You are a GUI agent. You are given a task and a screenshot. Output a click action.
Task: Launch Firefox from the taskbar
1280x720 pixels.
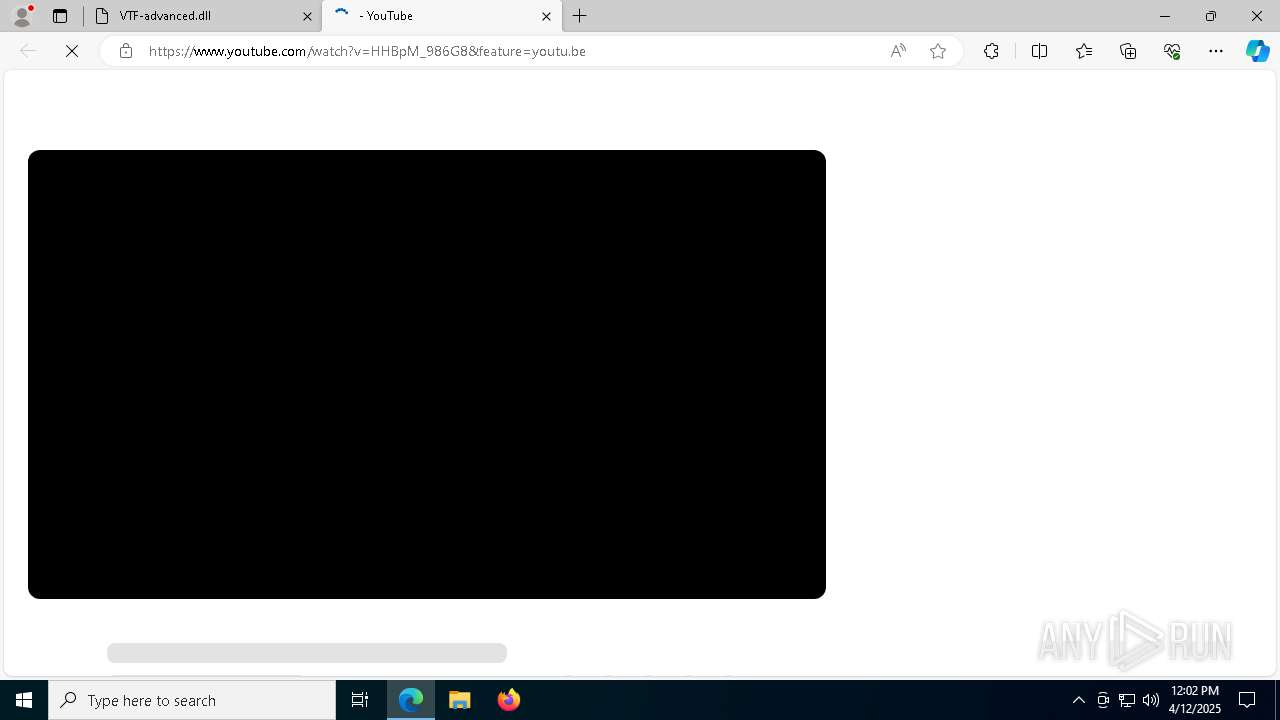pyautogui.click(x=509, y=700)
